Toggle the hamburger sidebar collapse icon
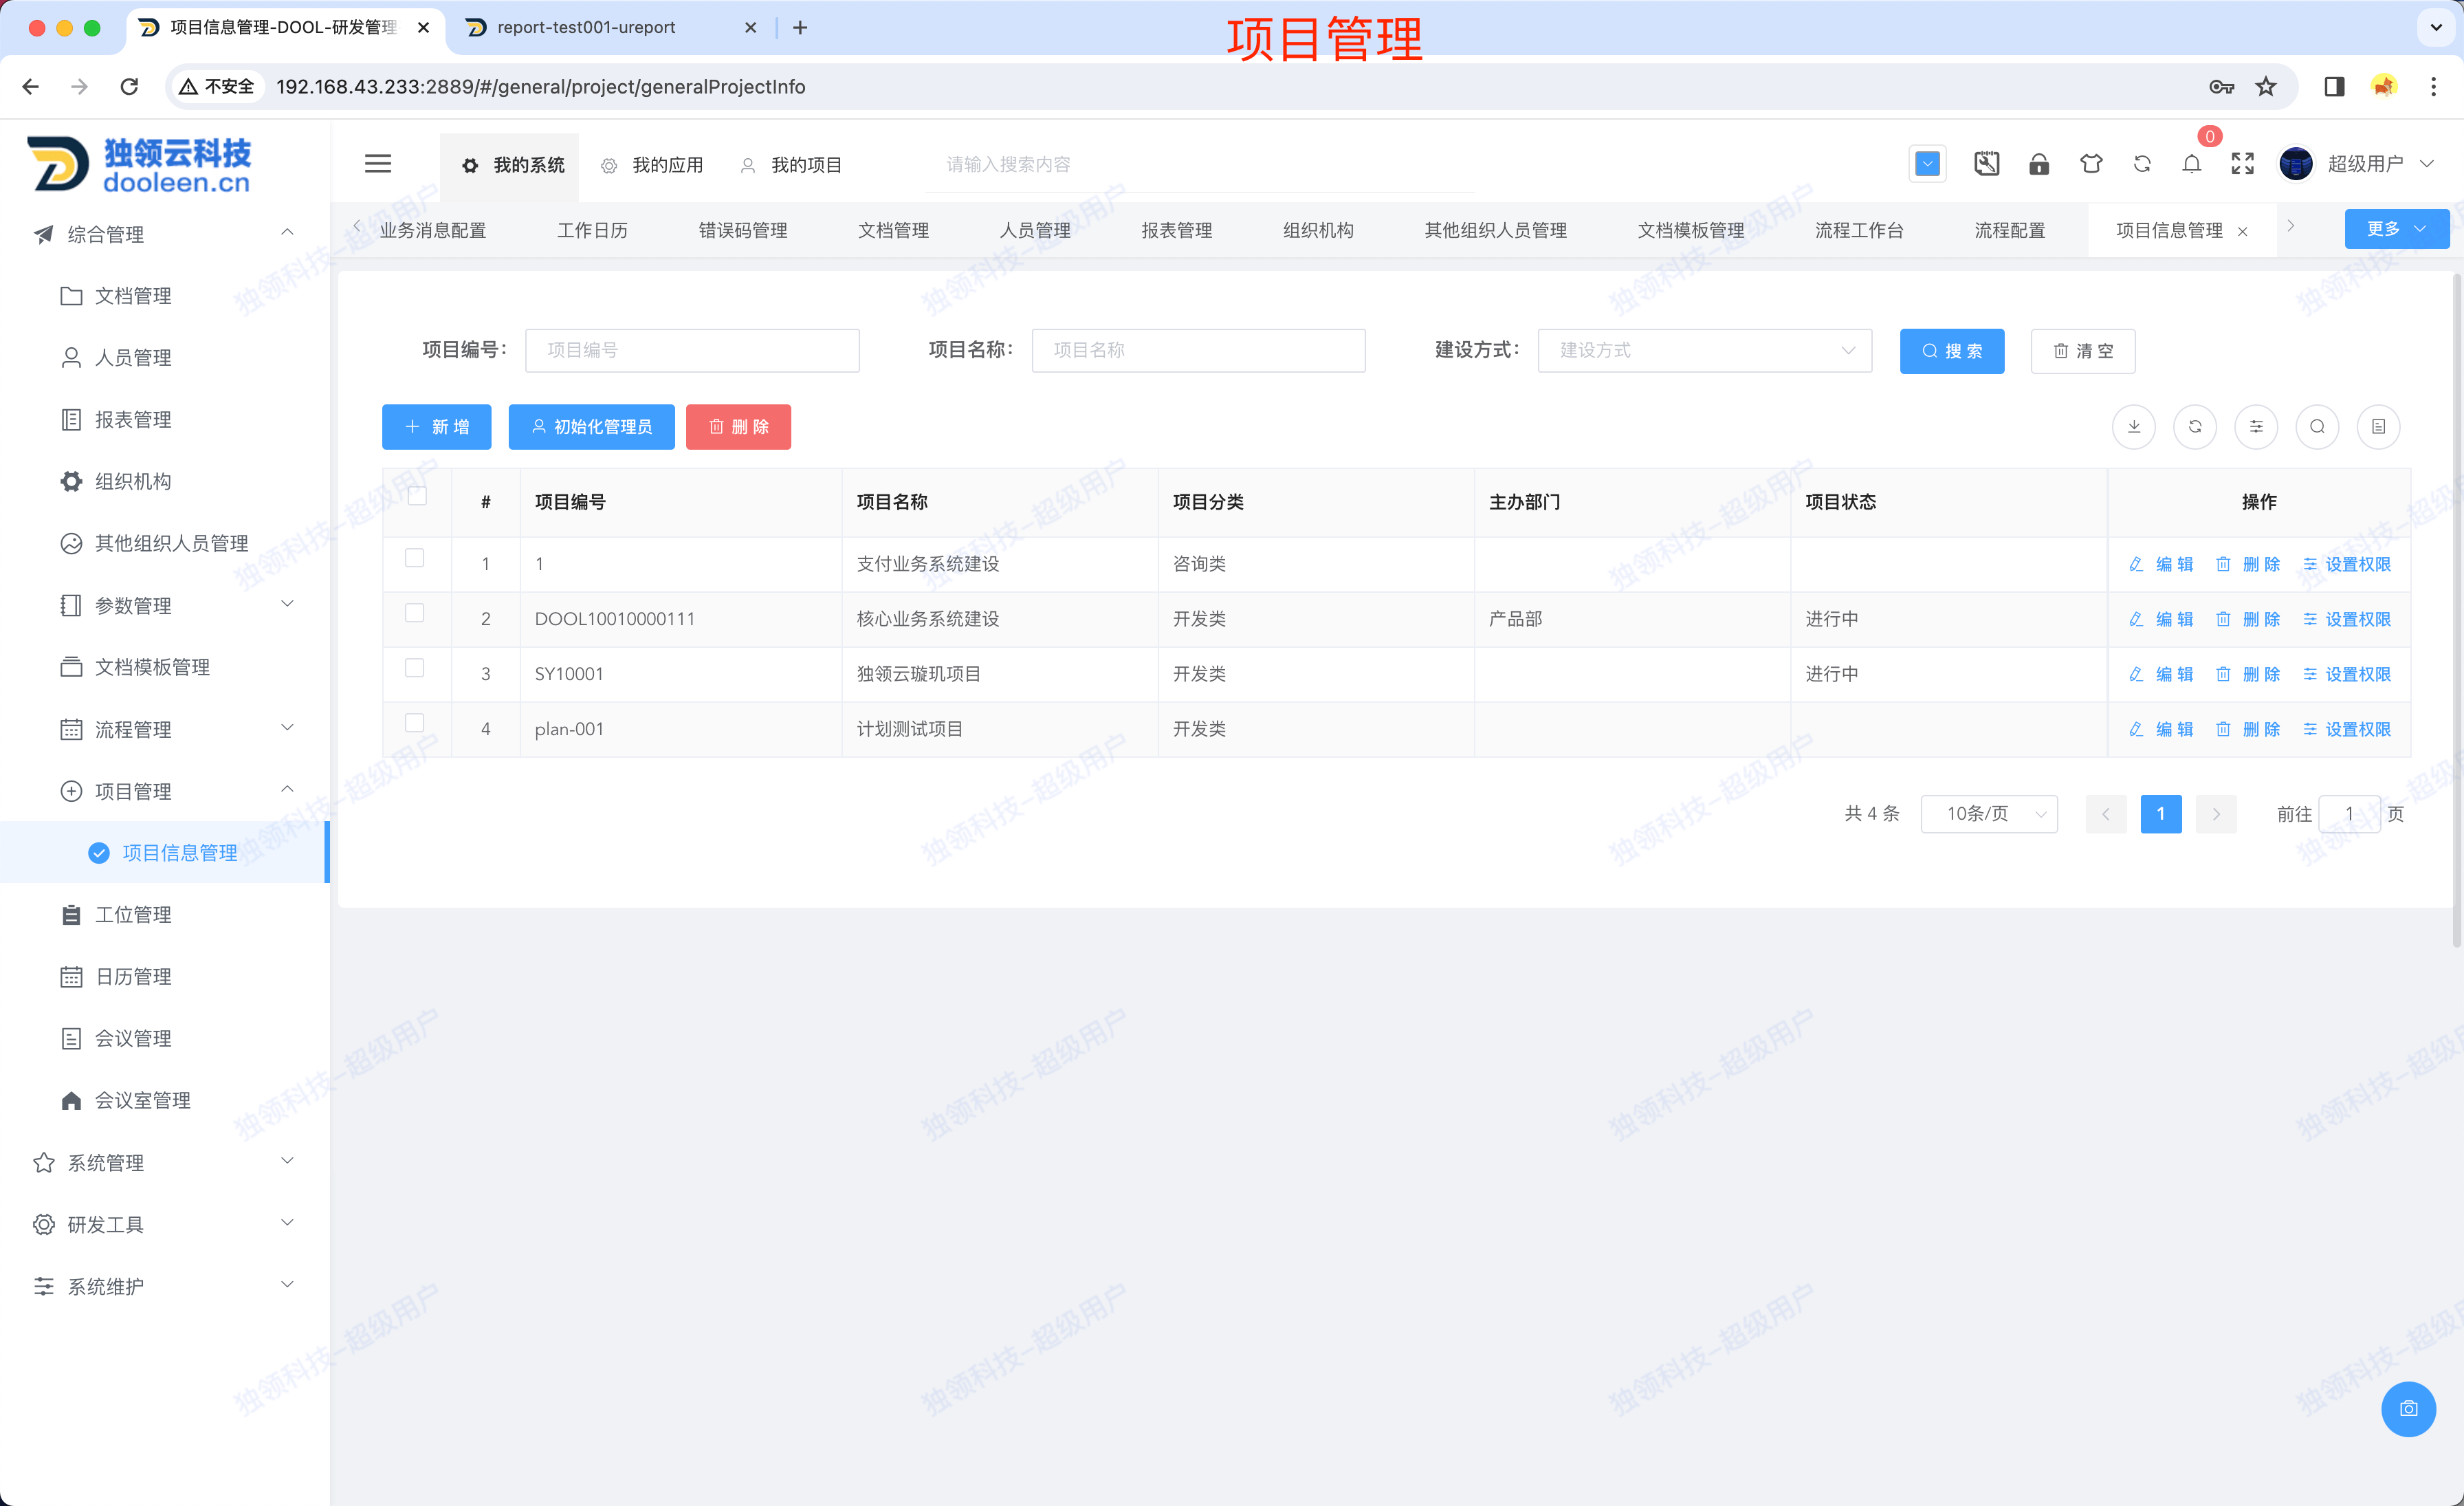Screen dimensions: 2464x1506 point(378,164)
